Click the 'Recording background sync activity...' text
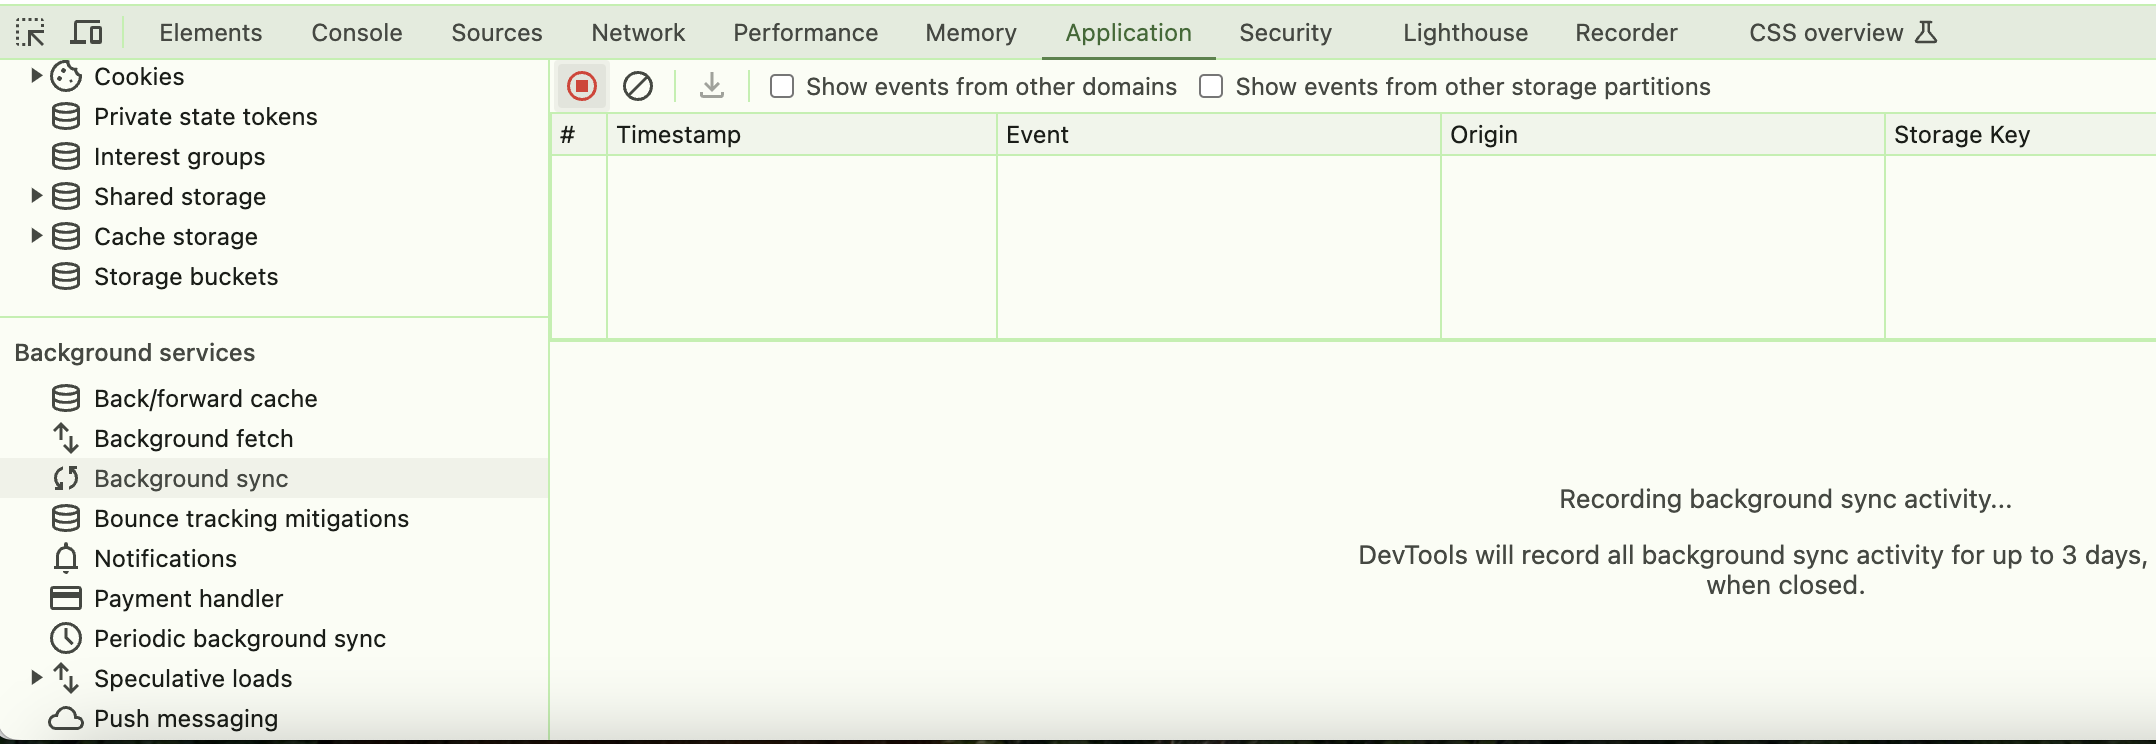 click(x=1786, y=499)
